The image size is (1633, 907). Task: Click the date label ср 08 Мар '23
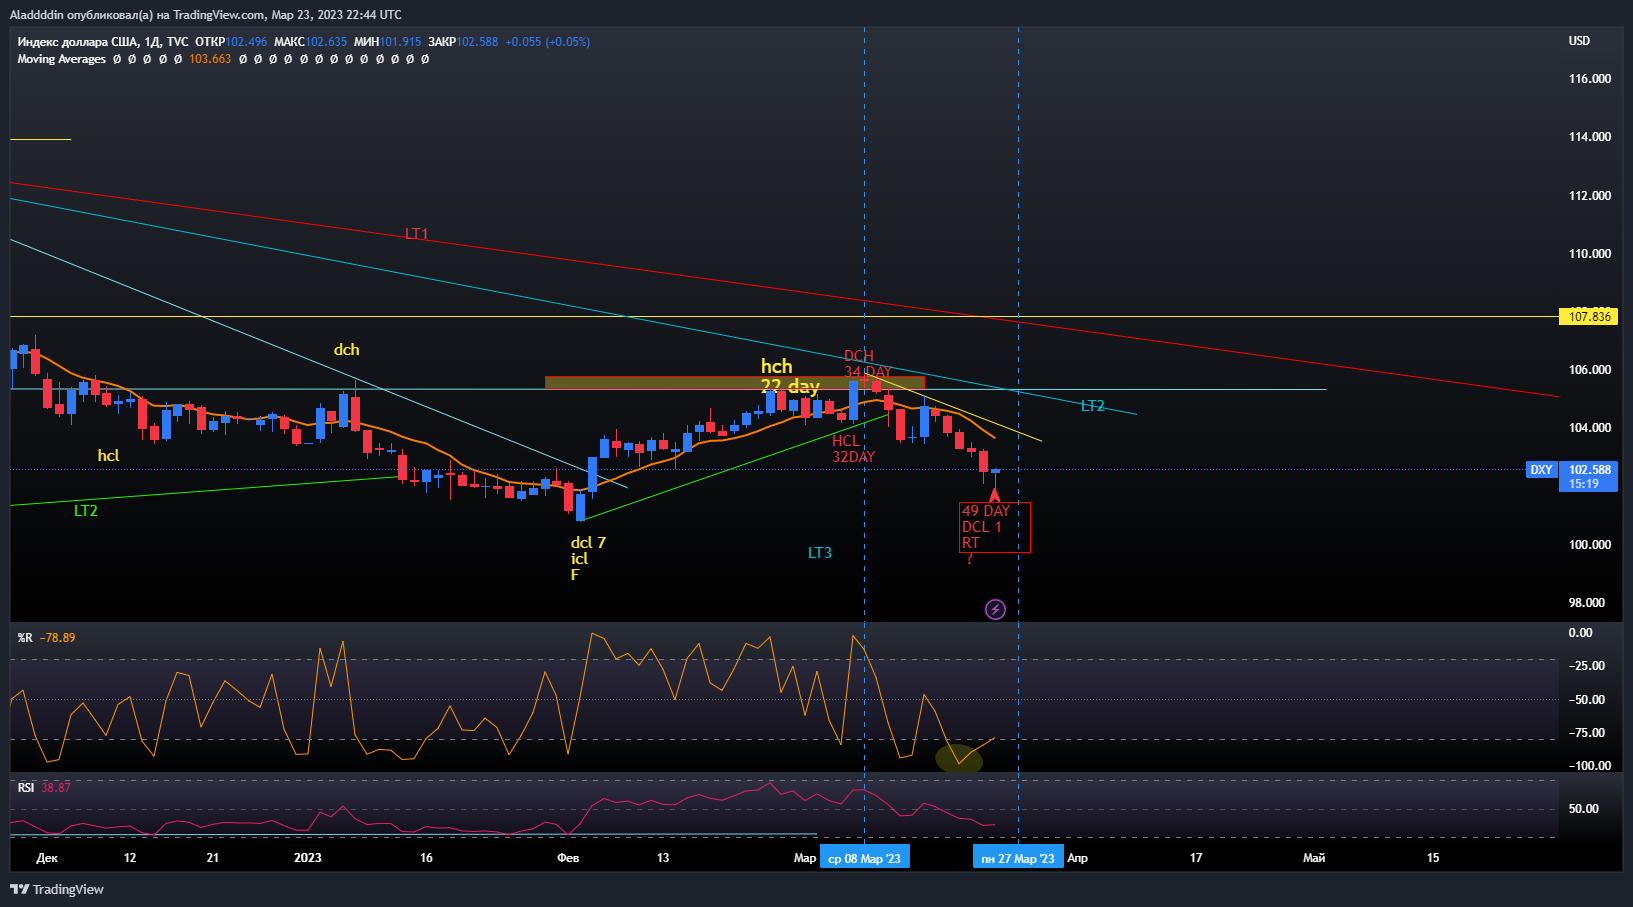pyautogui.click(x=864, y=858)
